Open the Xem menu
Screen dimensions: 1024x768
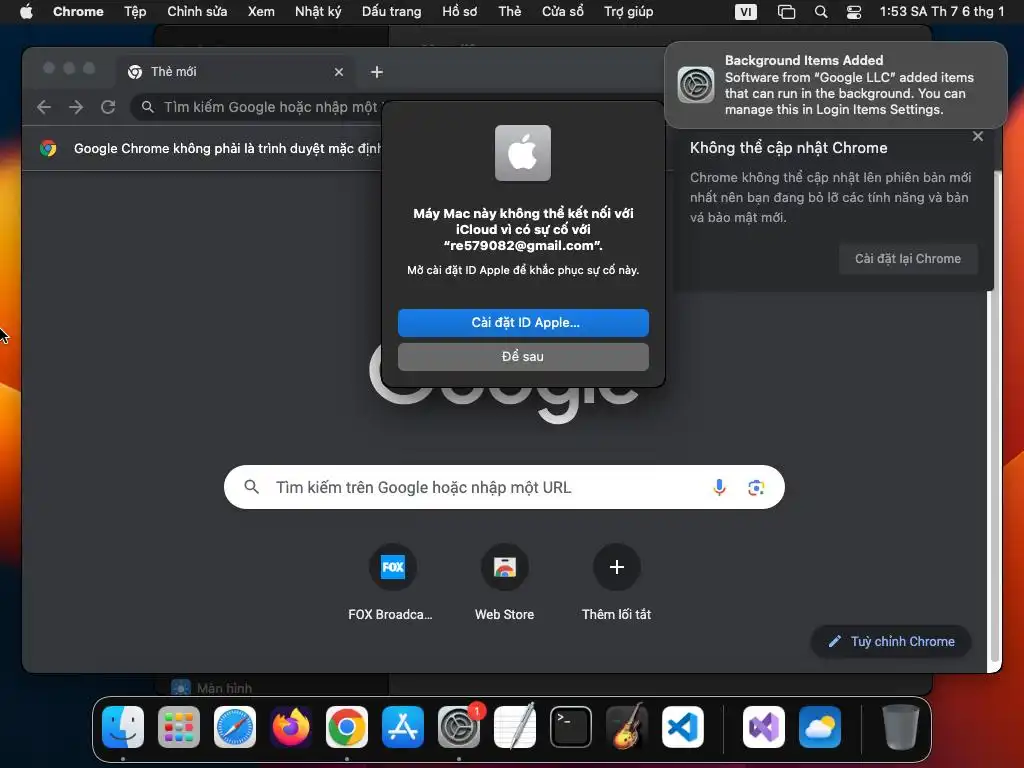coord(261,11)
